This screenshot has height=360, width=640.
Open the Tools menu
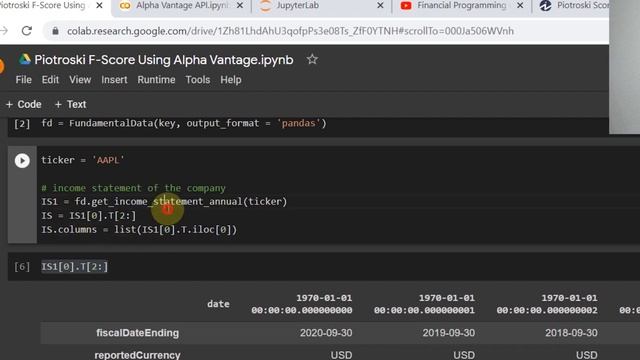[198, 80]
